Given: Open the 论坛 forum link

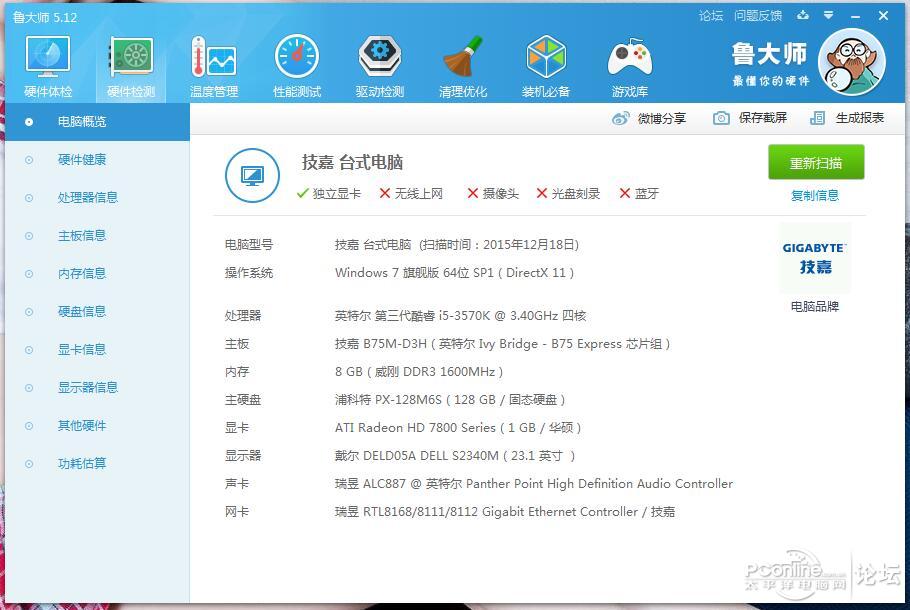Looking at the screenshot, I should (711, 16).
